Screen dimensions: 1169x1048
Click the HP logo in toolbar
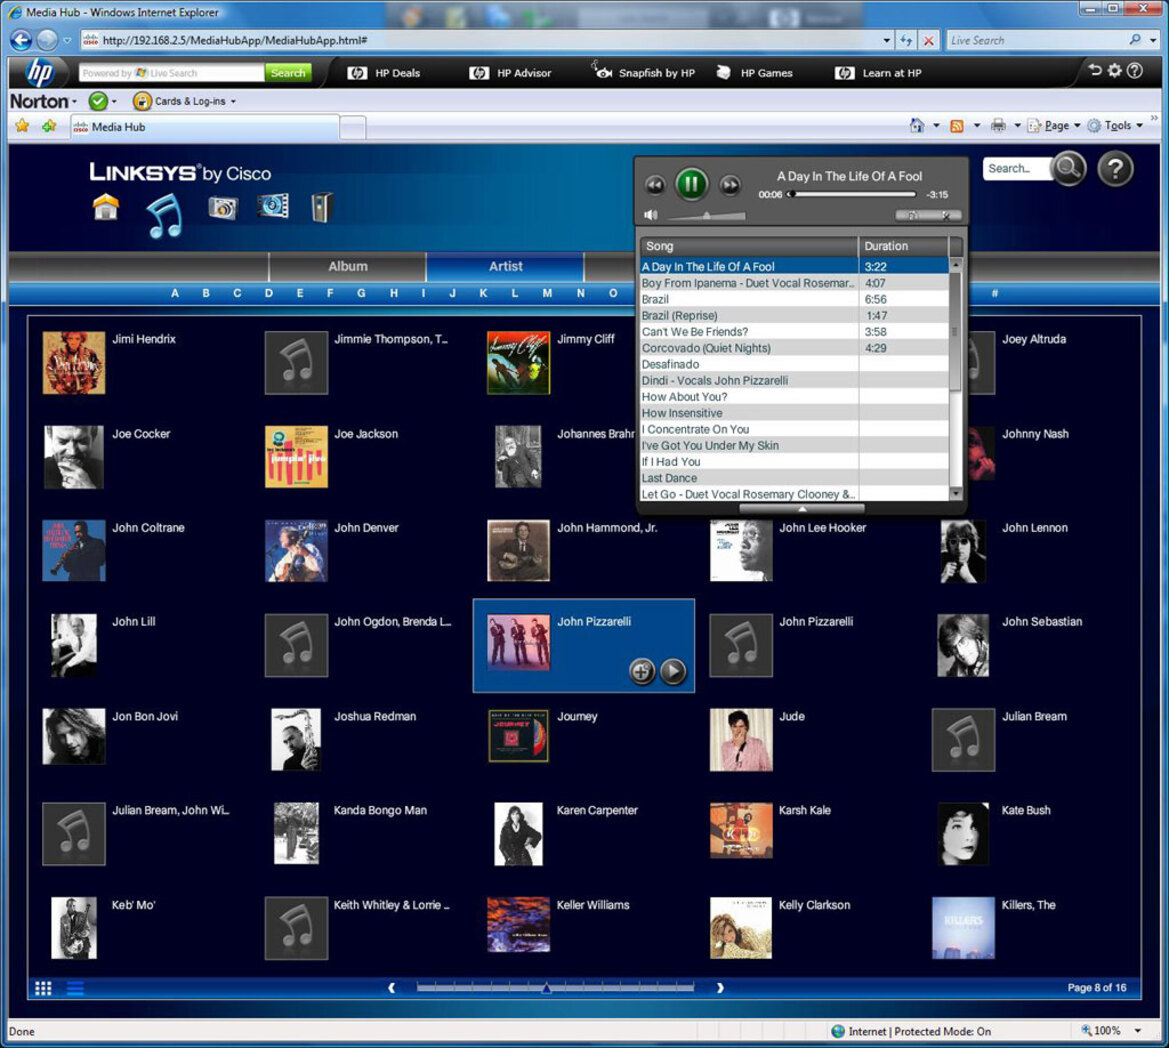tap(39, 72)
